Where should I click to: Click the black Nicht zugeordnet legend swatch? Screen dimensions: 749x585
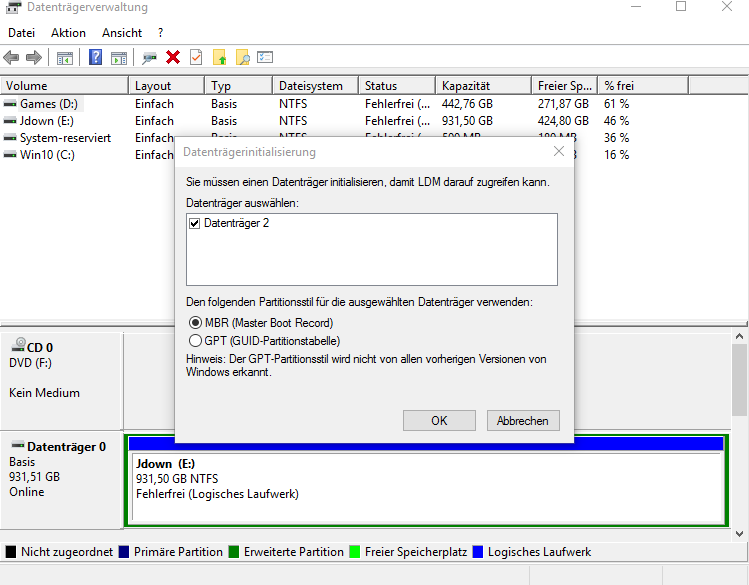click(x=11, y=552)
